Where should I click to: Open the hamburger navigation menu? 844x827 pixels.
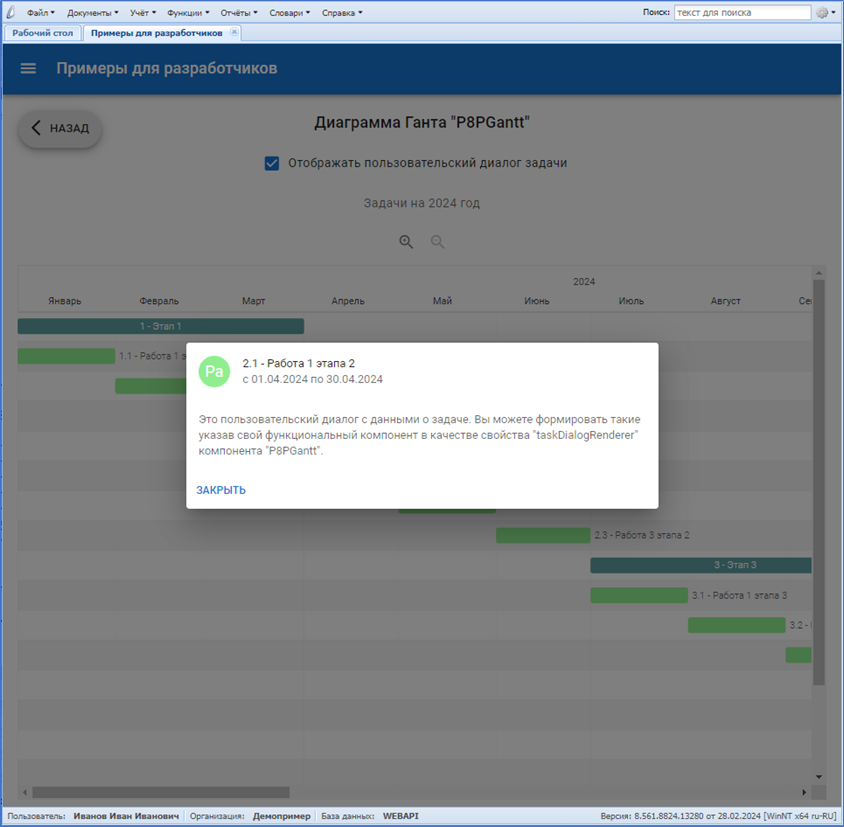point(28,69)
